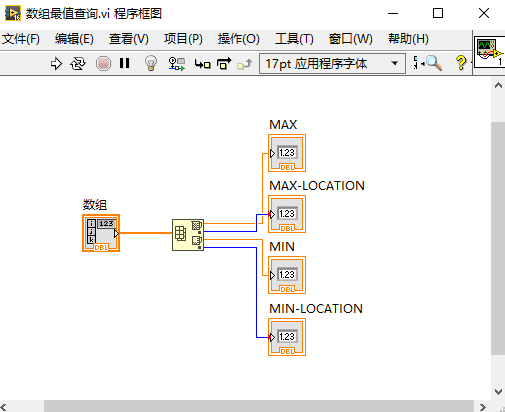The height and width of the screenshot is (412, 505).
Task: Click the vertical scrollbar thumb
Action: tap(498, 239)
